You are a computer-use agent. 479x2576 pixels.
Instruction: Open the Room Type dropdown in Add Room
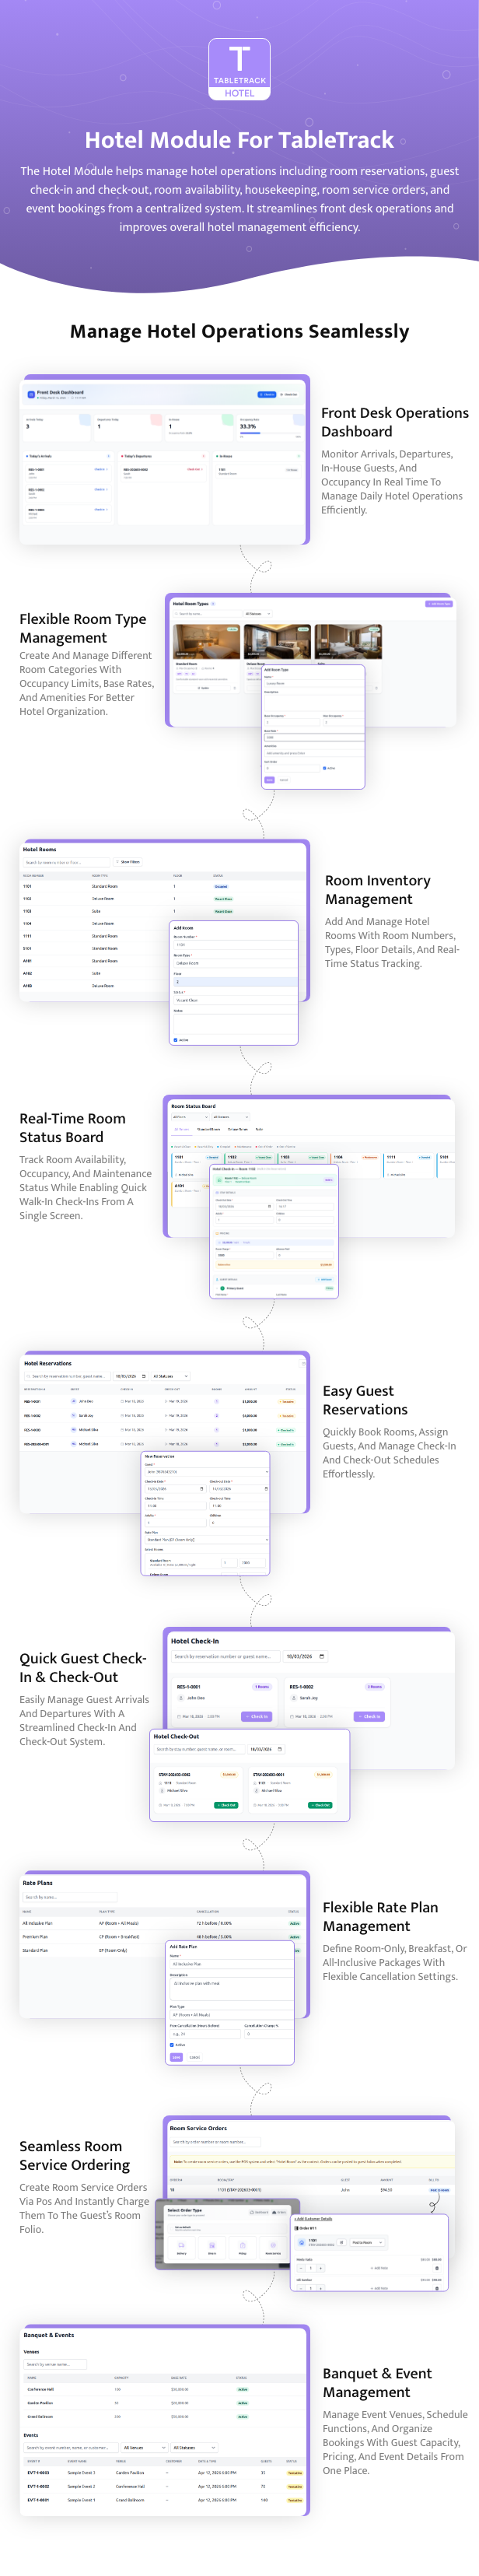click(235, 963)
